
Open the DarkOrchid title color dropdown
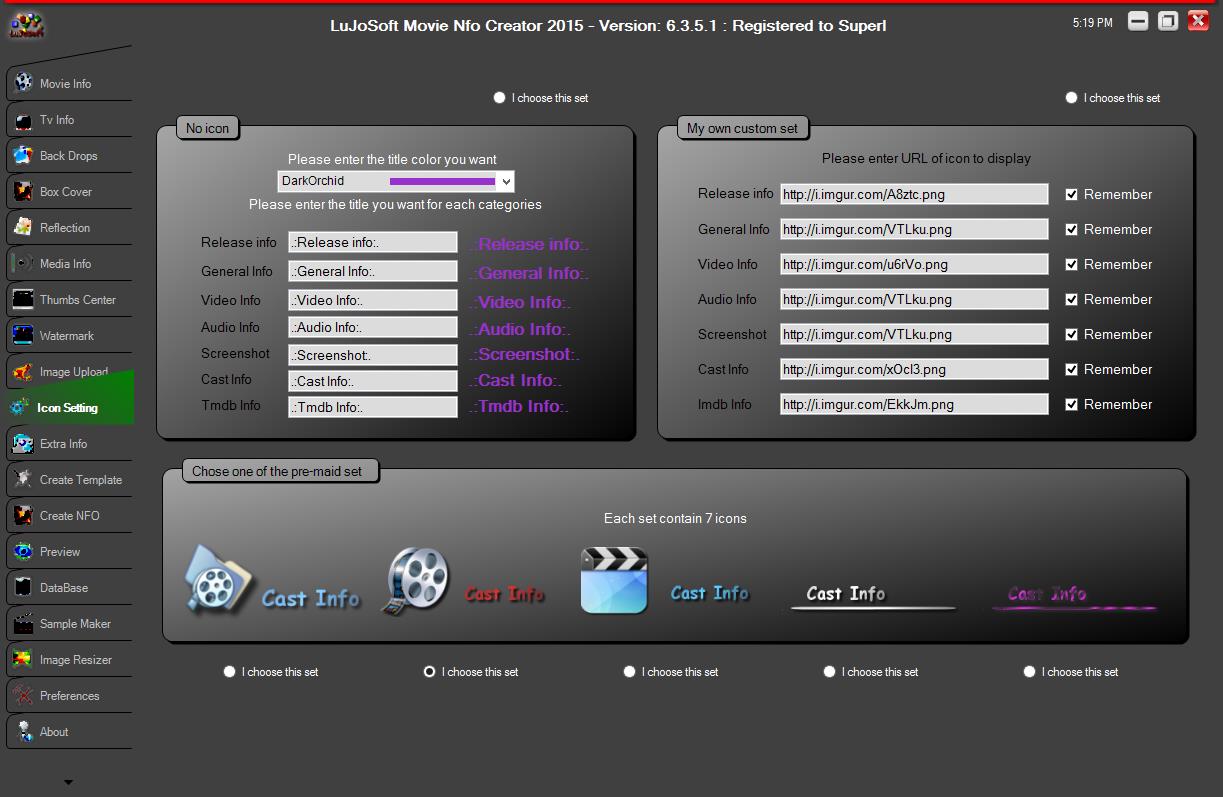[x=506, y=181]
